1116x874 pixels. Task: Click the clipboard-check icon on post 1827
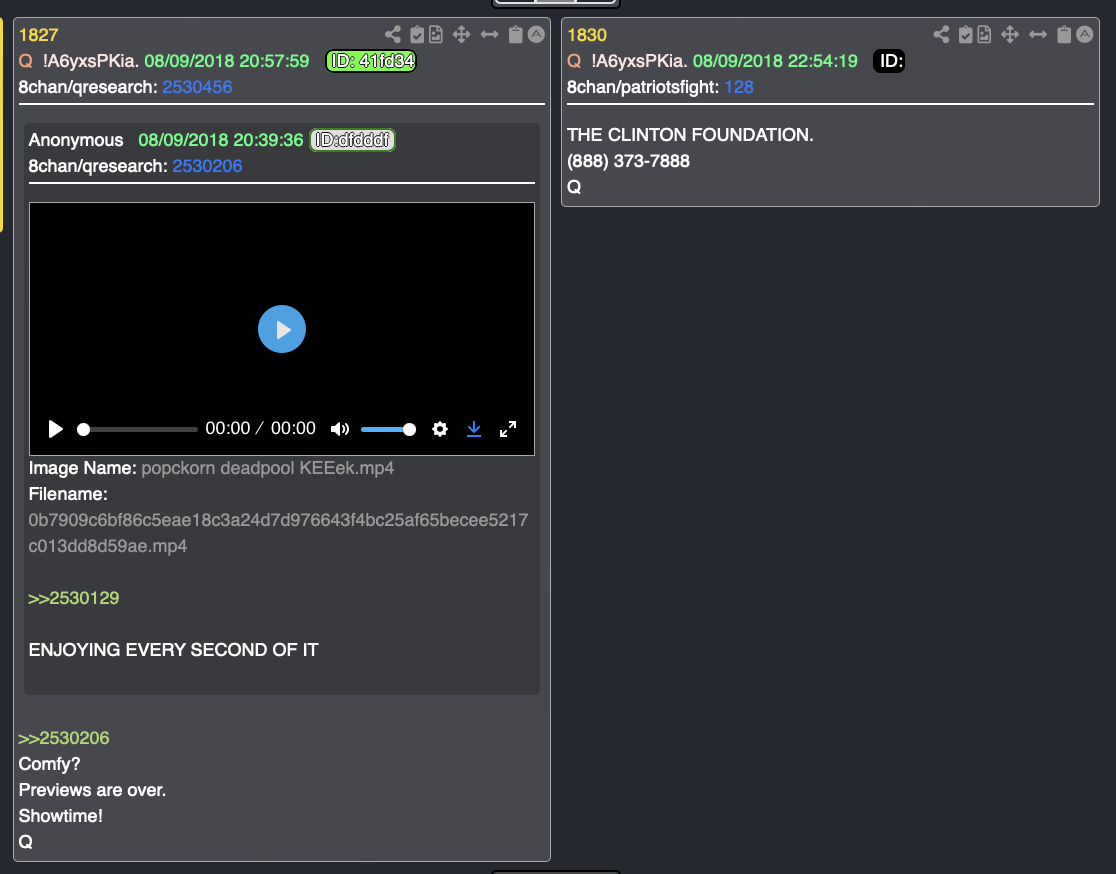point(417,34)
